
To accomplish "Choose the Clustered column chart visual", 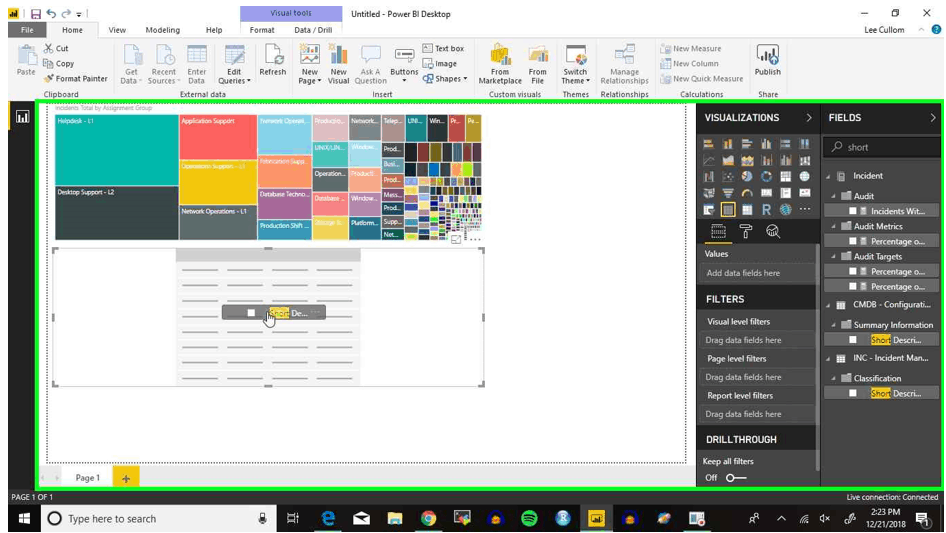I will coord(766,144).
